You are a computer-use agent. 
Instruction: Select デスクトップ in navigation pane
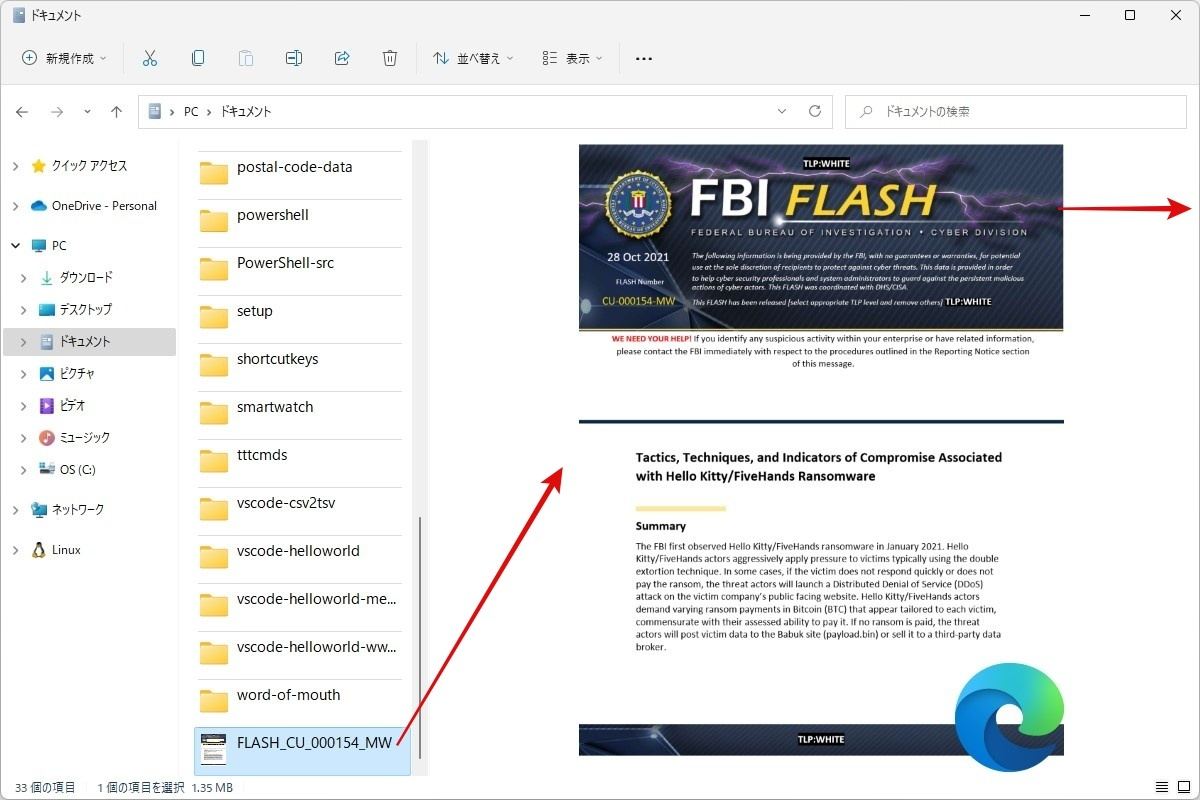[86, 310]
